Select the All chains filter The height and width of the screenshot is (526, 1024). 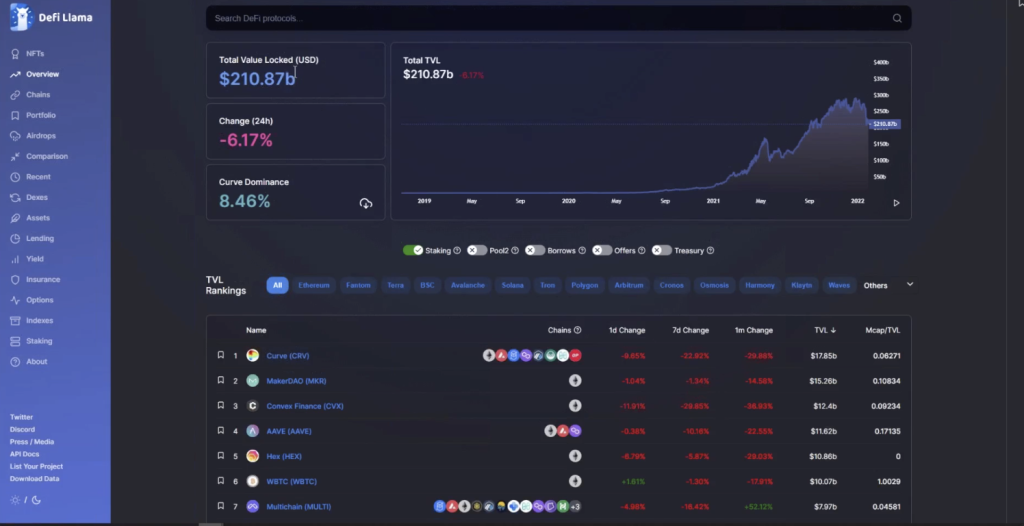coord(278,285)
